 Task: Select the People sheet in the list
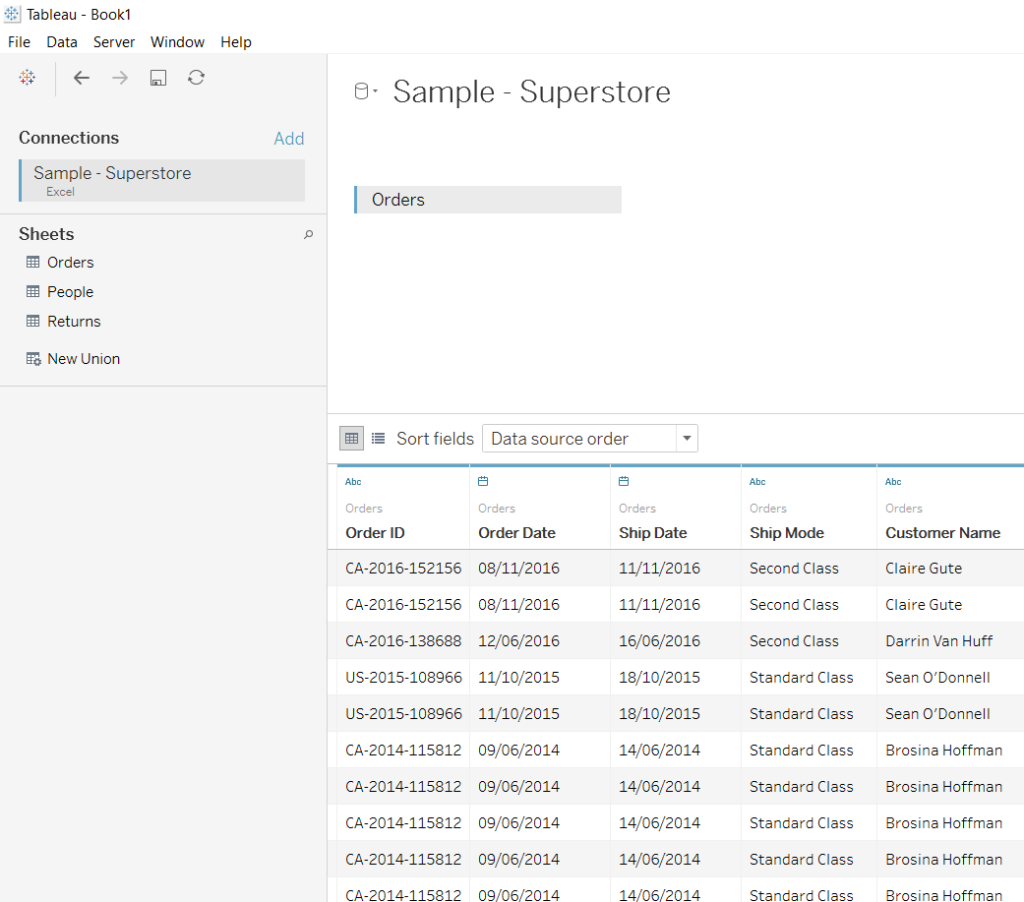pos(70,292)
